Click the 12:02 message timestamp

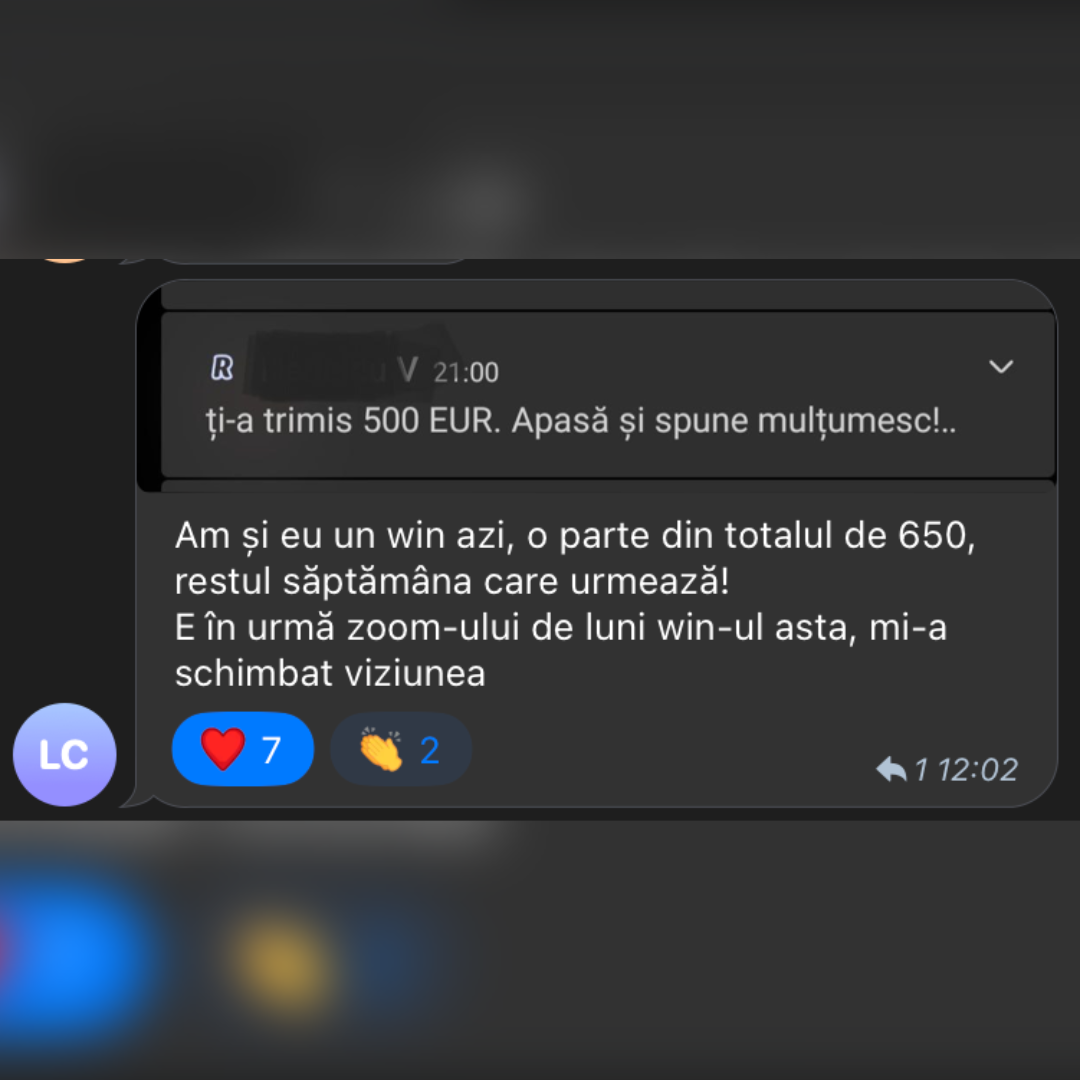pos(977,769)
